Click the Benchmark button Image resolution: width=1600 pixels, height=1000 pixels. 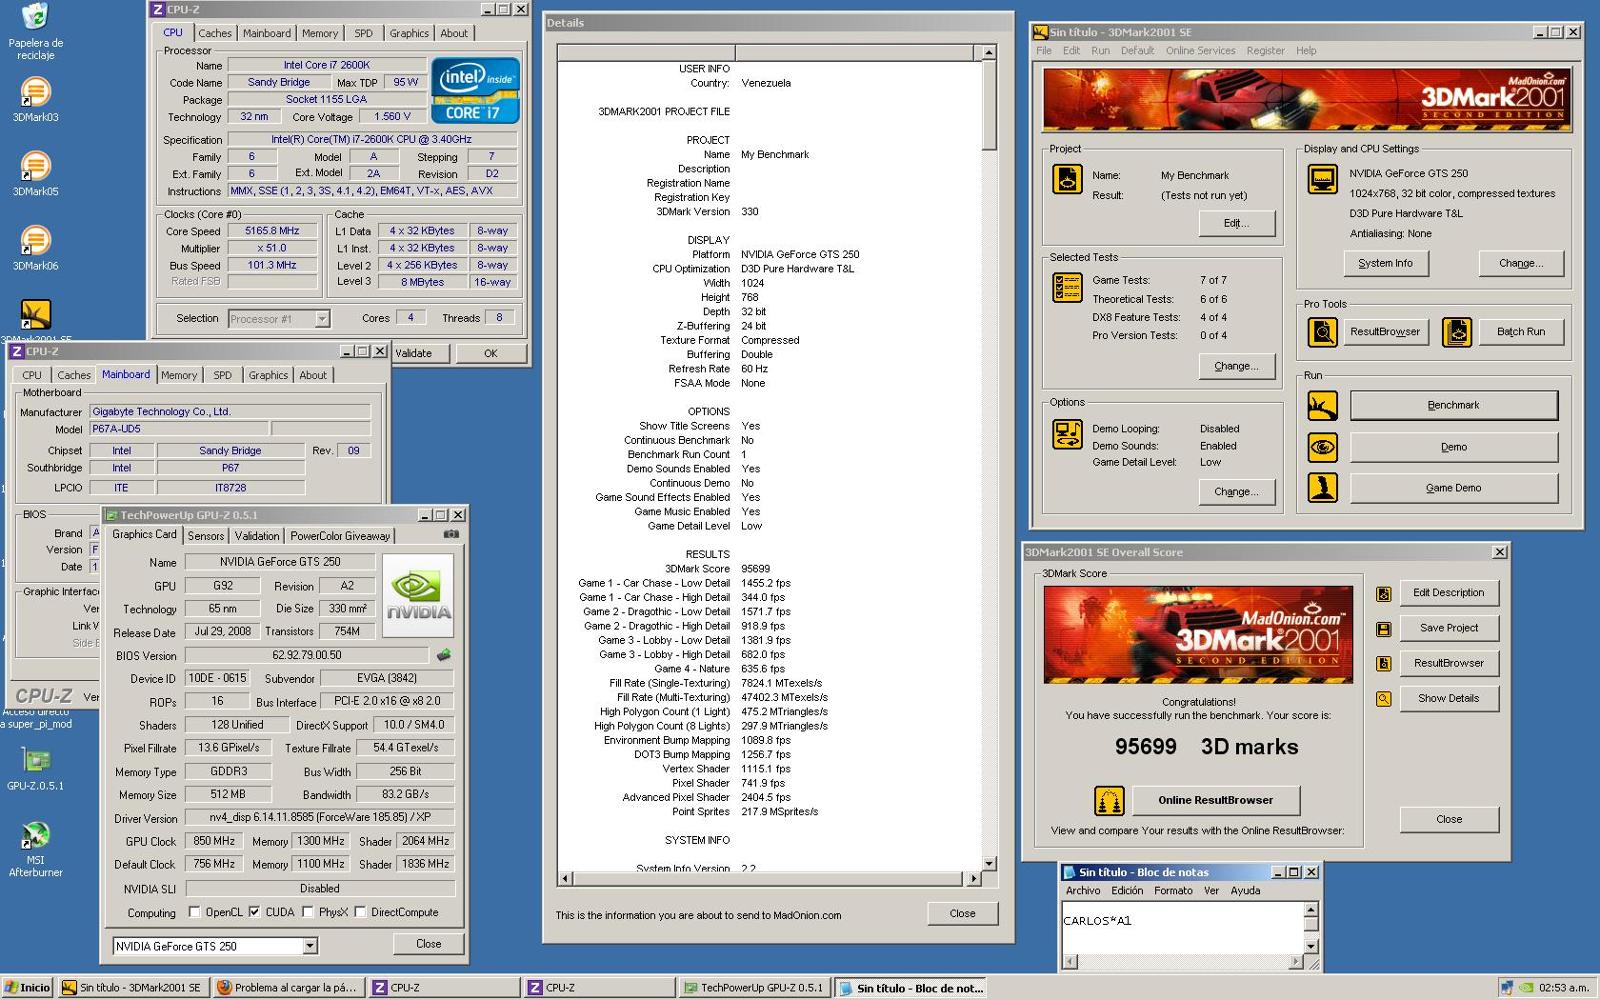pyautogui.click(x=1454, y=405)
